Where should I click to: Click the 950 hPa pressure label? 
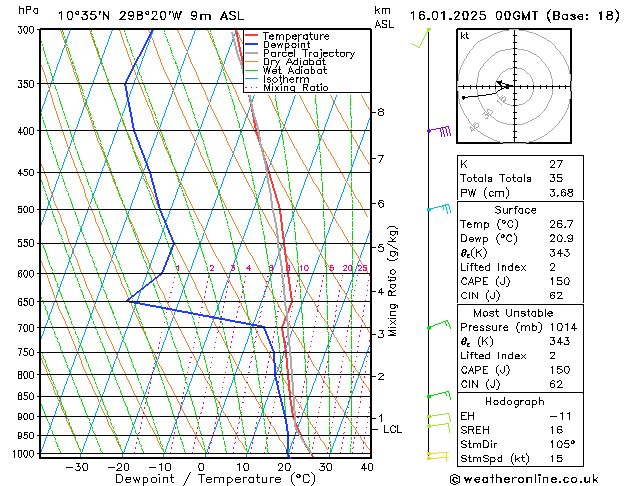[x=28, y=435]
